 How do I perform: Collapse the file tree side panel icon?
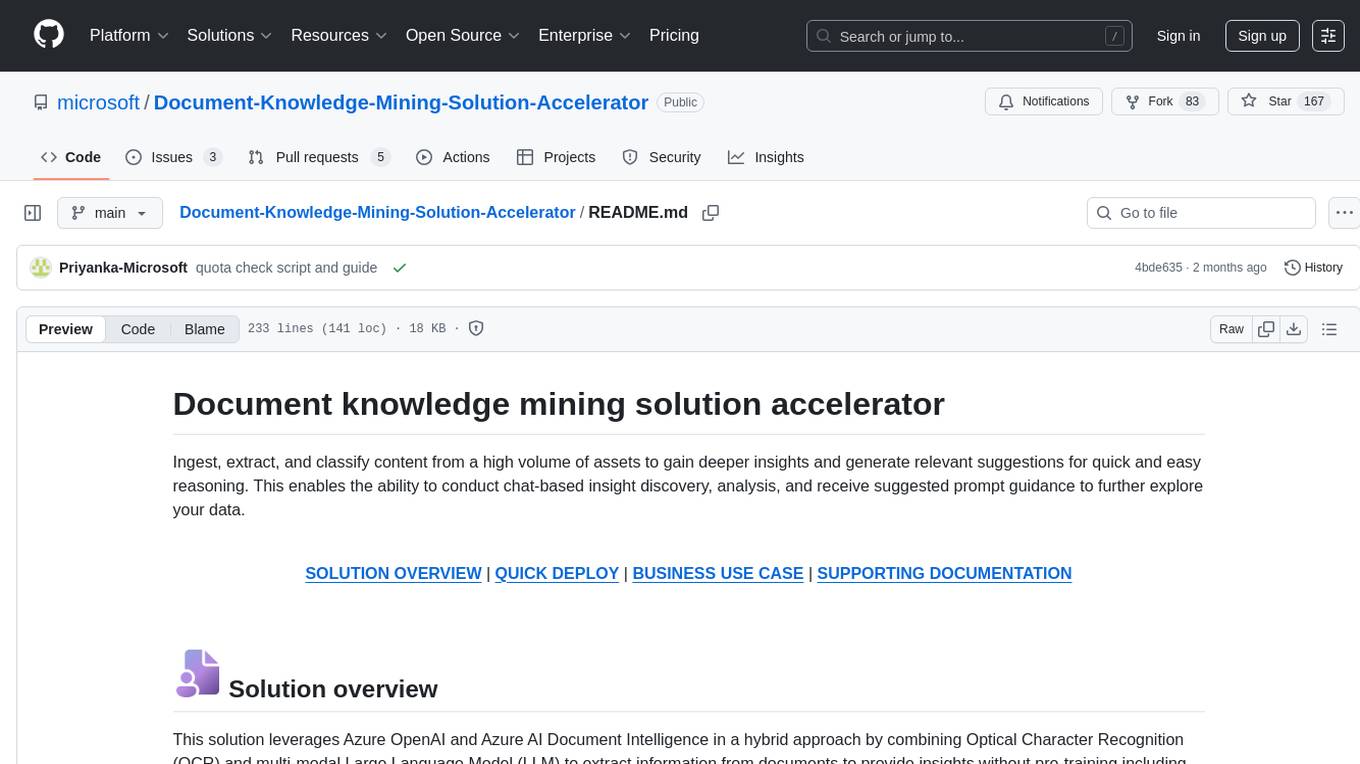(33, 213)
